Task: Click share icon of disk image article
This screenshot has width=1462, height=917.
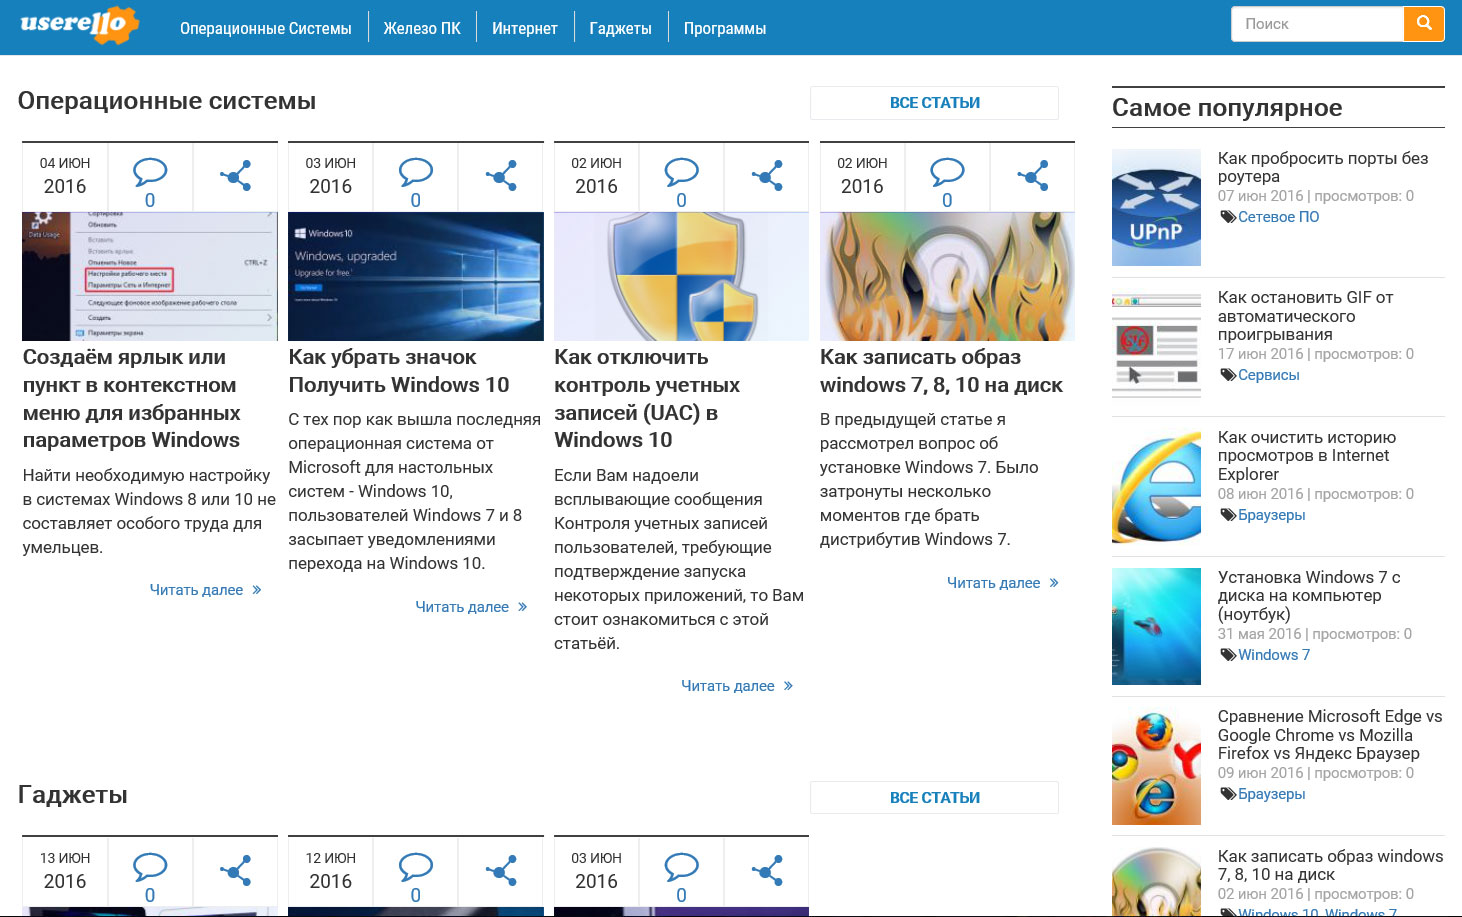Action: click(x=1033, y=176)
